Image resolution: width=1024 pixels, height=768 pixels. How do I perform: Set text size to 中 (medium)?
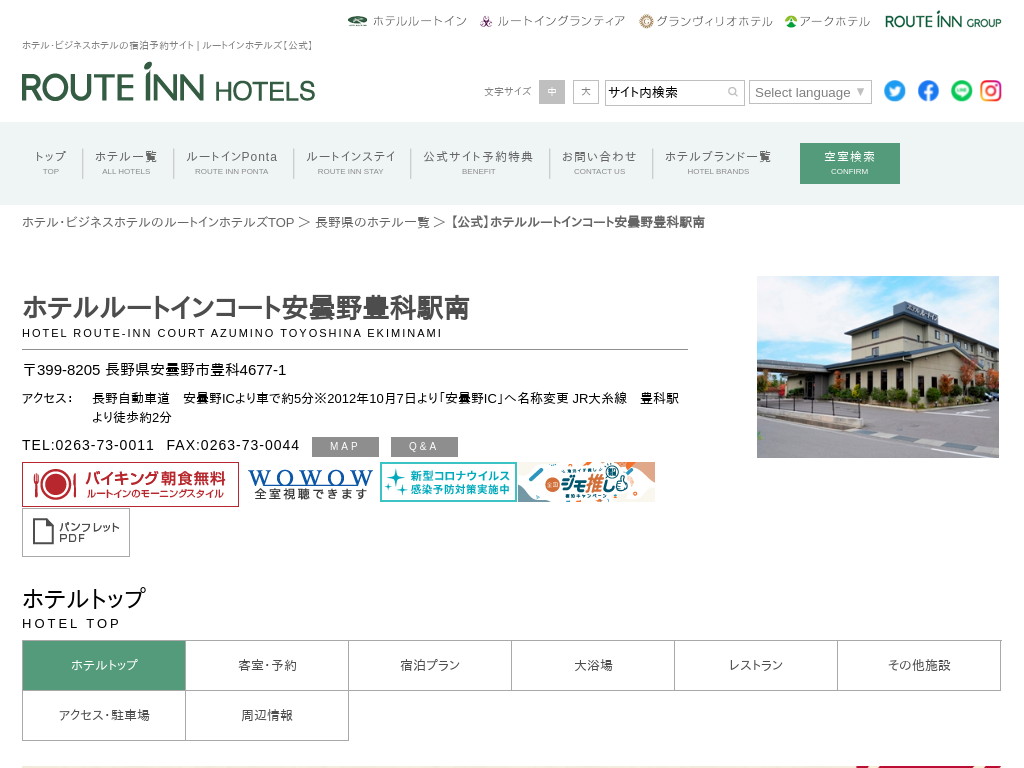552,92
